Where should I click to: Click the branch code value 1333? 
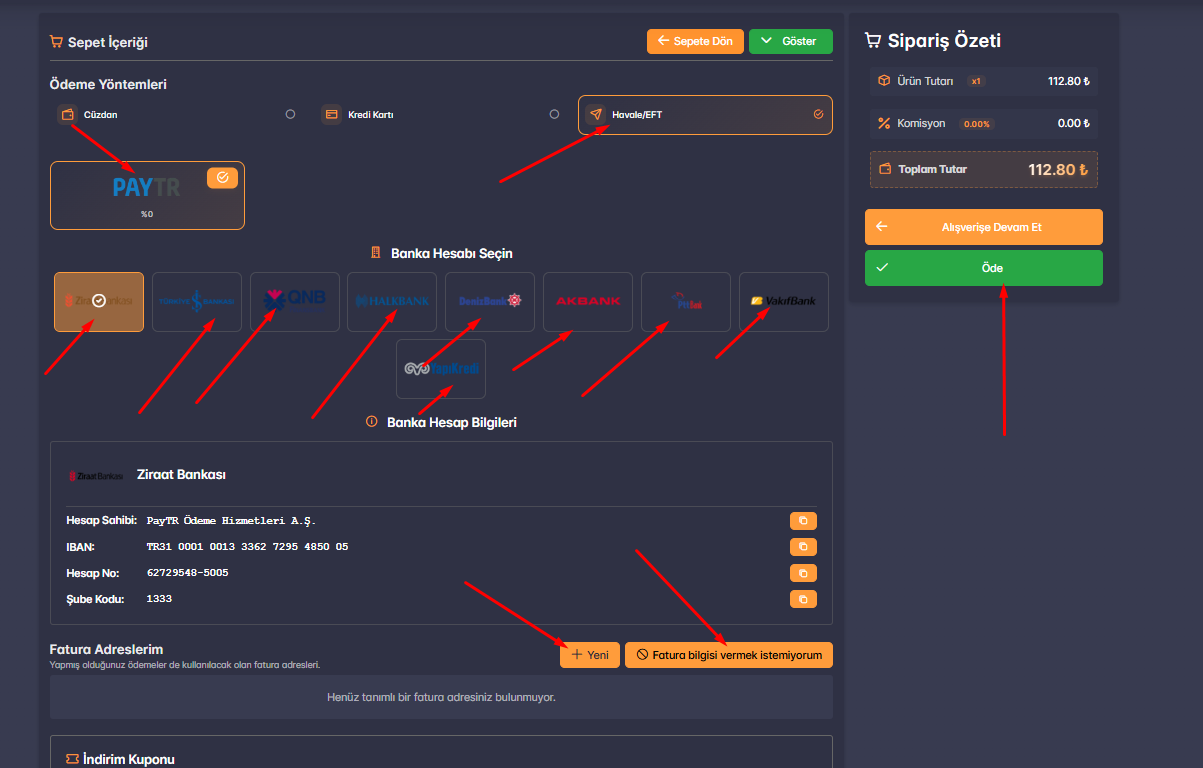coord(159,599)
